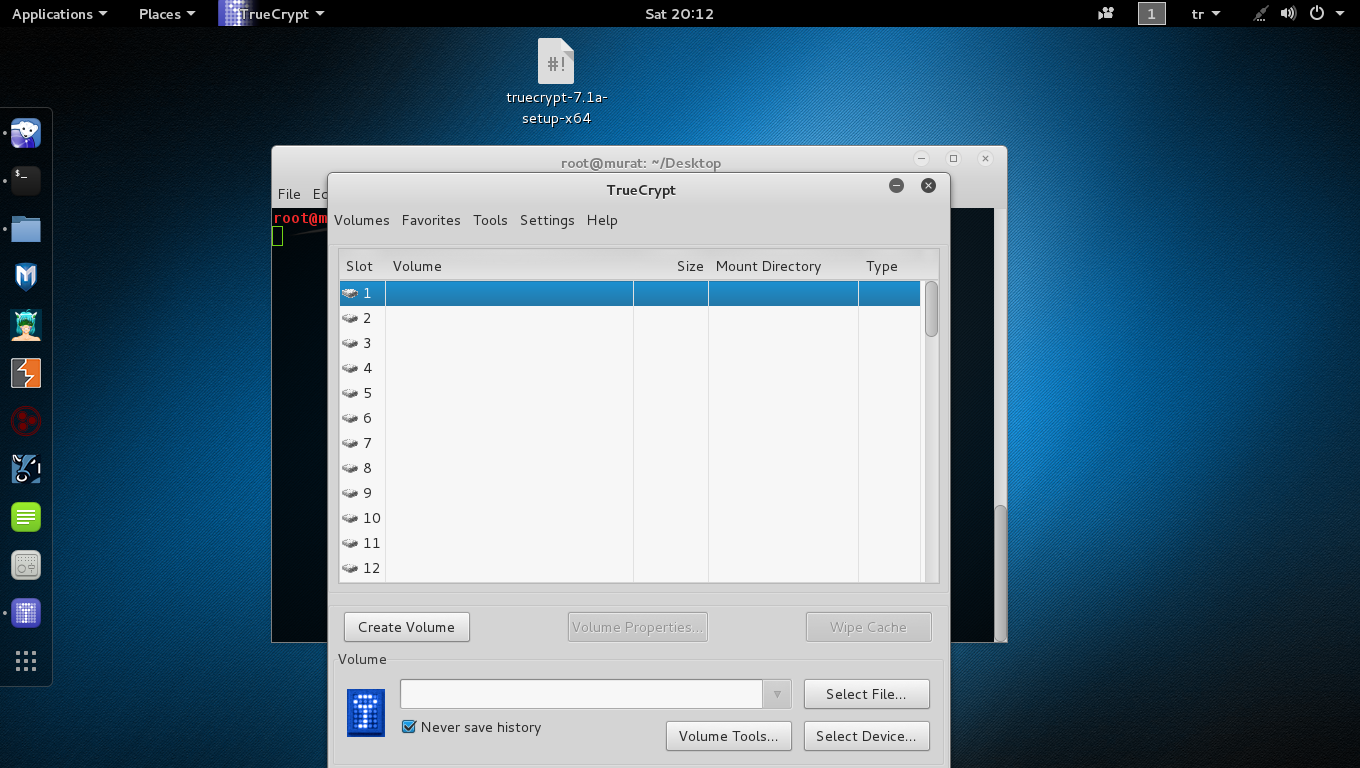Open the tr keyboard layout dropdown

coord(1206,14)
